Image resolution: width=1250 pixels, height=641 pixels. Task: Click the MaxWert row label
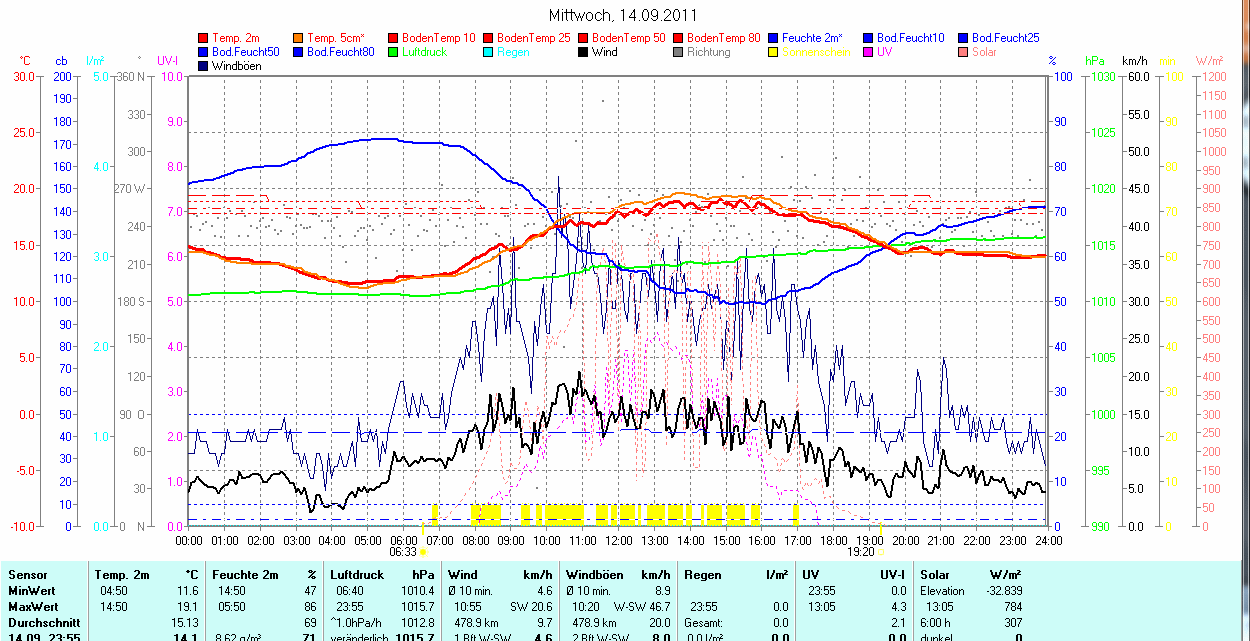click(x=35, y=607)
